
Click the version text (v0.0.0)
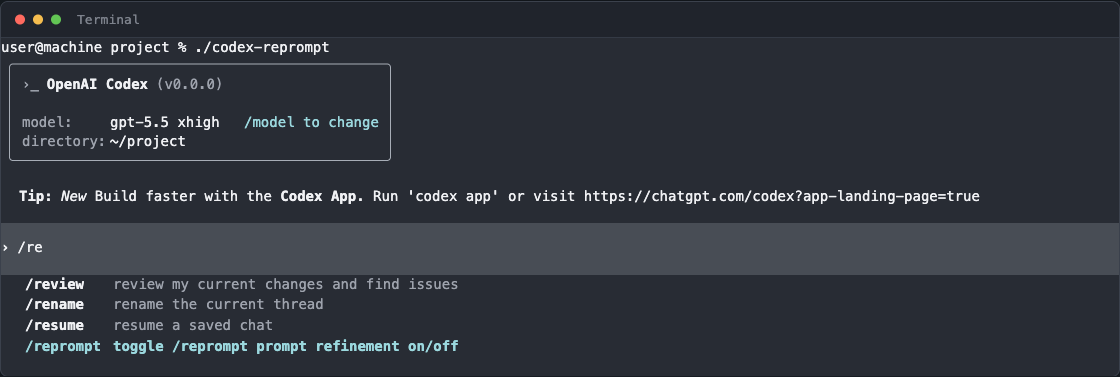[189, 84]
